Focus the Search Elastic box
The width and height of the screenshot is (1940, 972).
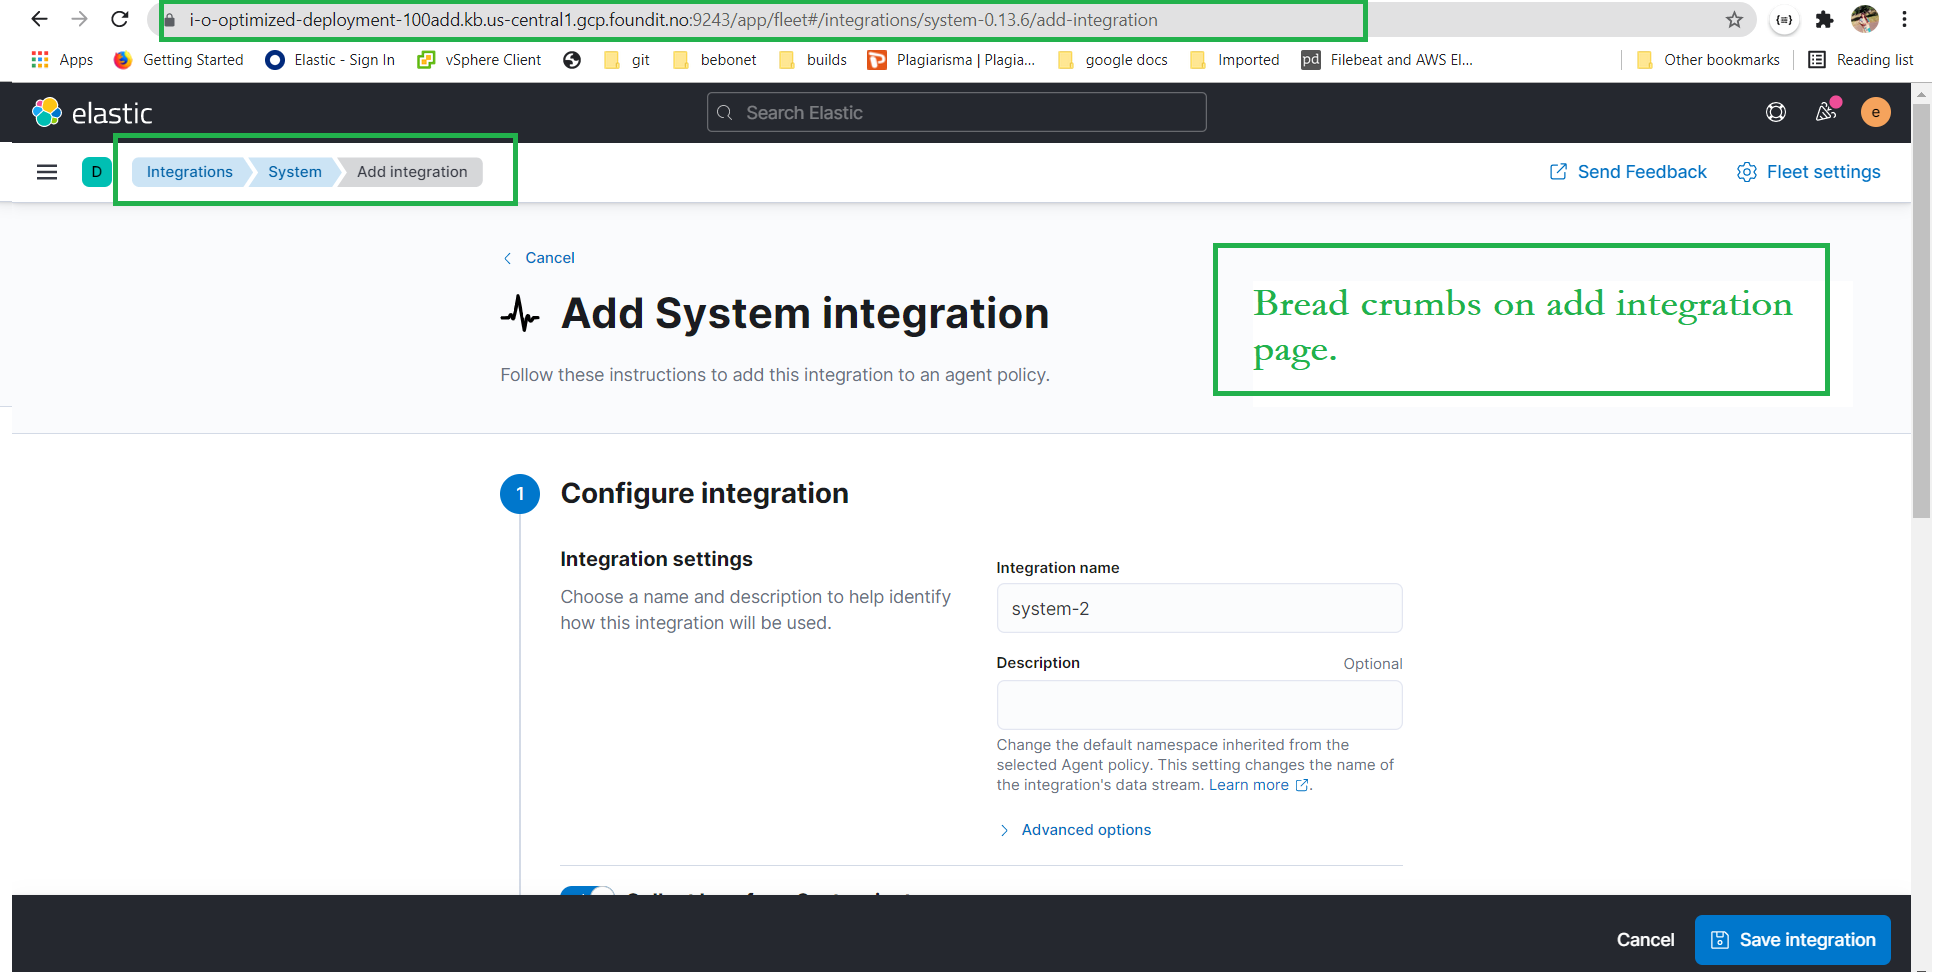tap(956, 112)
